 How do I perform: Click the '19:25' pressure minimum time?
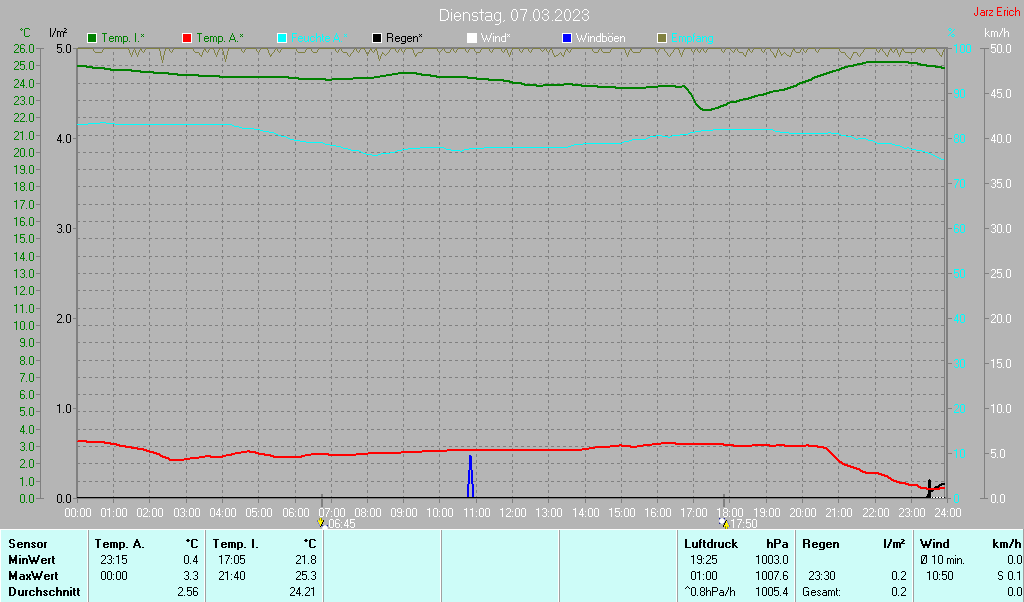[x=703, y=560]
